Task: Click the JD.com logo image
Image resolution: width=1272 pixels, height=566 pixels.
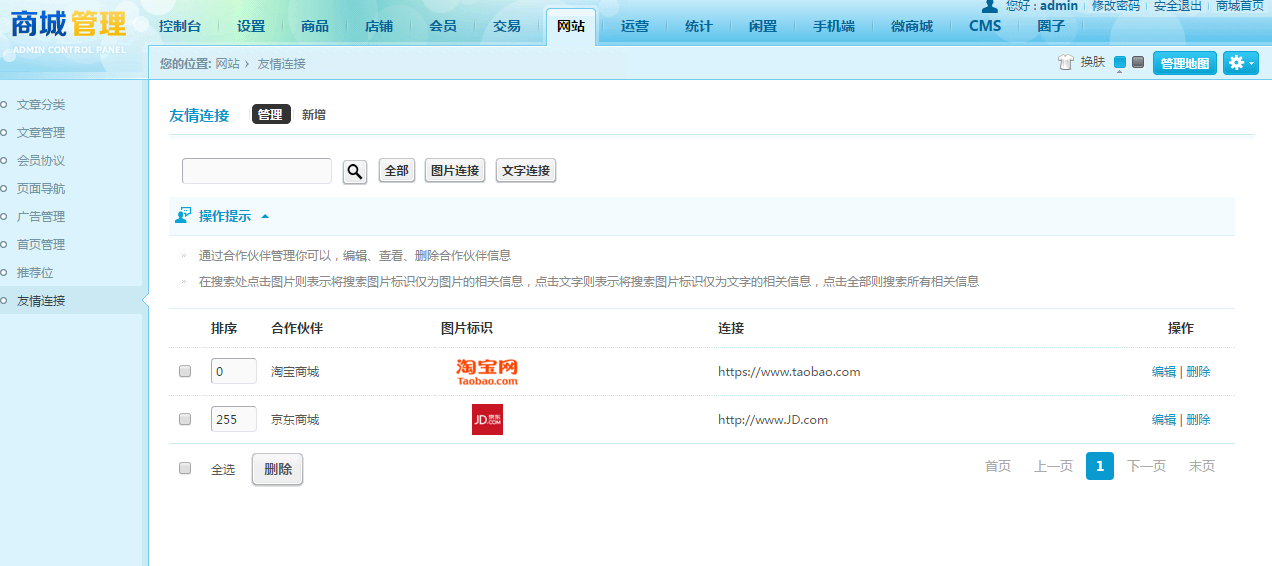Action: point(487,419)
